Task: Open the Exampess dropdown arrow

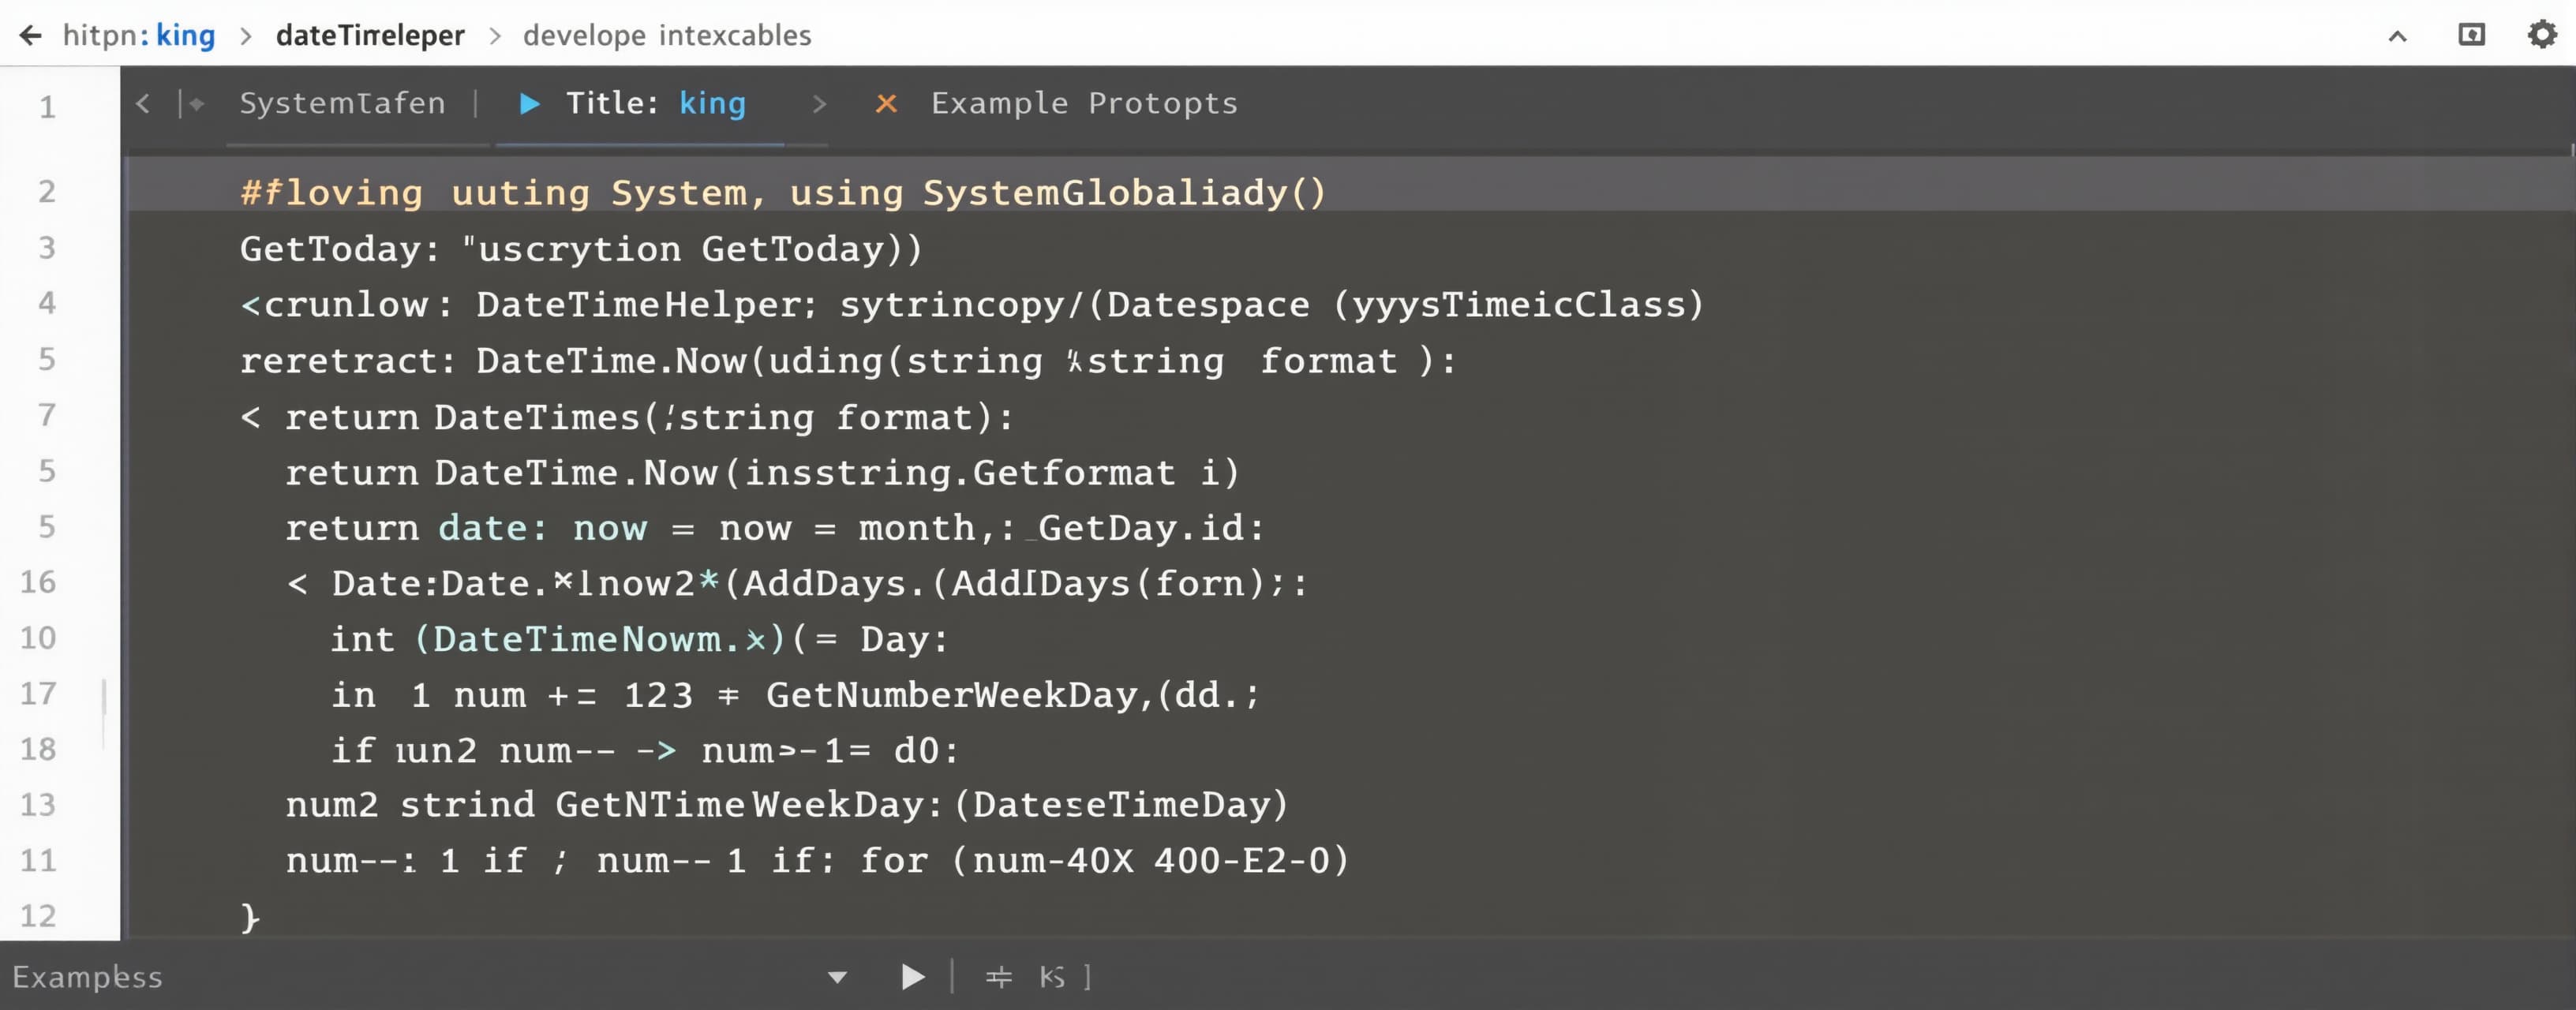Action: click(x=838, y=977)
